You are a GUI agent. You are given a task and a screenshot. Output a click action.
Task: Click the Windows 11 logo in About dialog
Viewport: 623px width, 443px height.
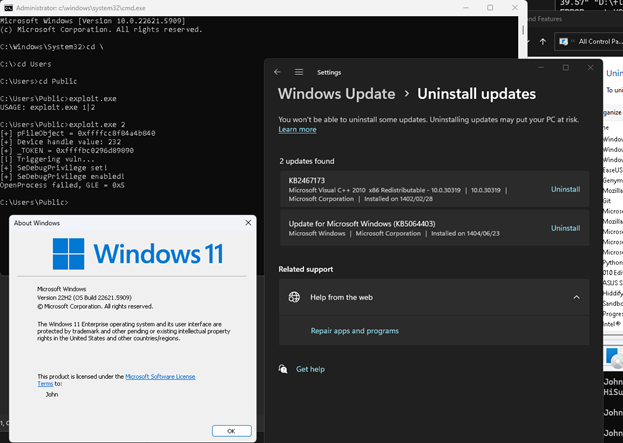pos(138,253)
